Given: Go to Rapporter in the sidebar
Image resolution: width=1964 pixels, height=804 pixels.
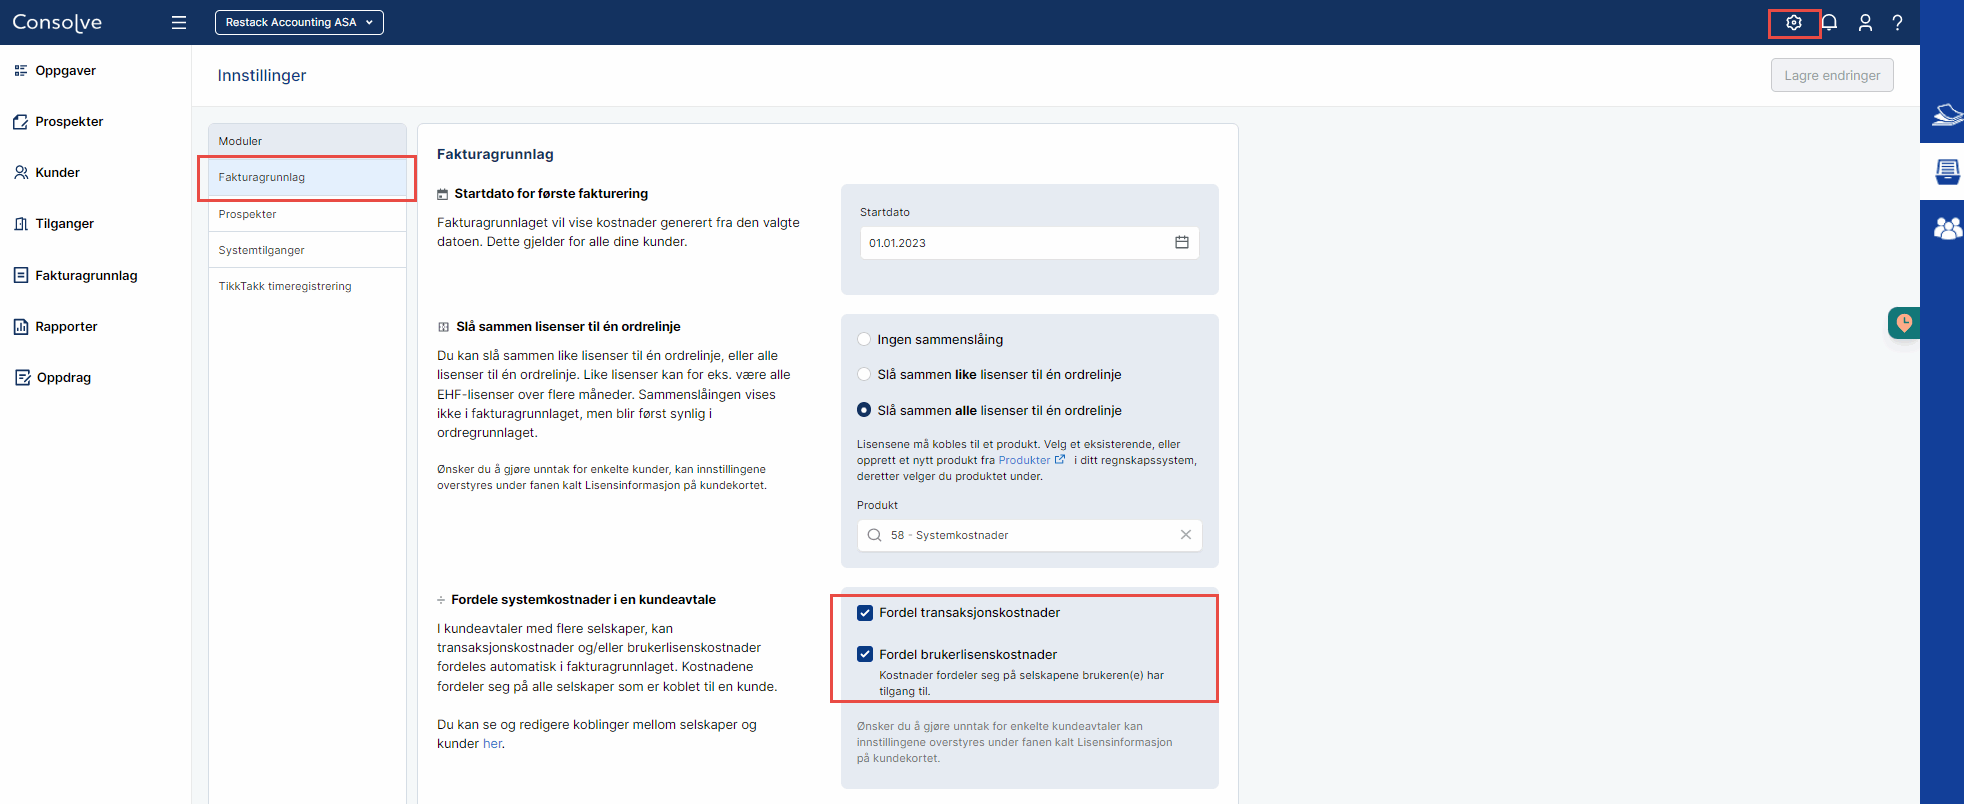Looking at the screenshot, I should tap(66, 326).
